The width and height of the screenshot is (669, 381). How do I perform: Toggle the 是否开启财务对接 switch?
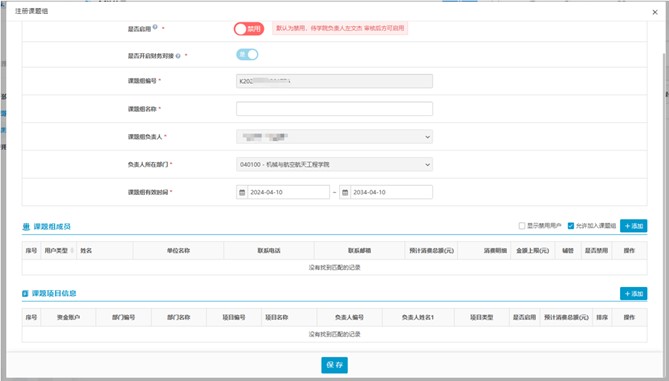click(x=247, y=55)
